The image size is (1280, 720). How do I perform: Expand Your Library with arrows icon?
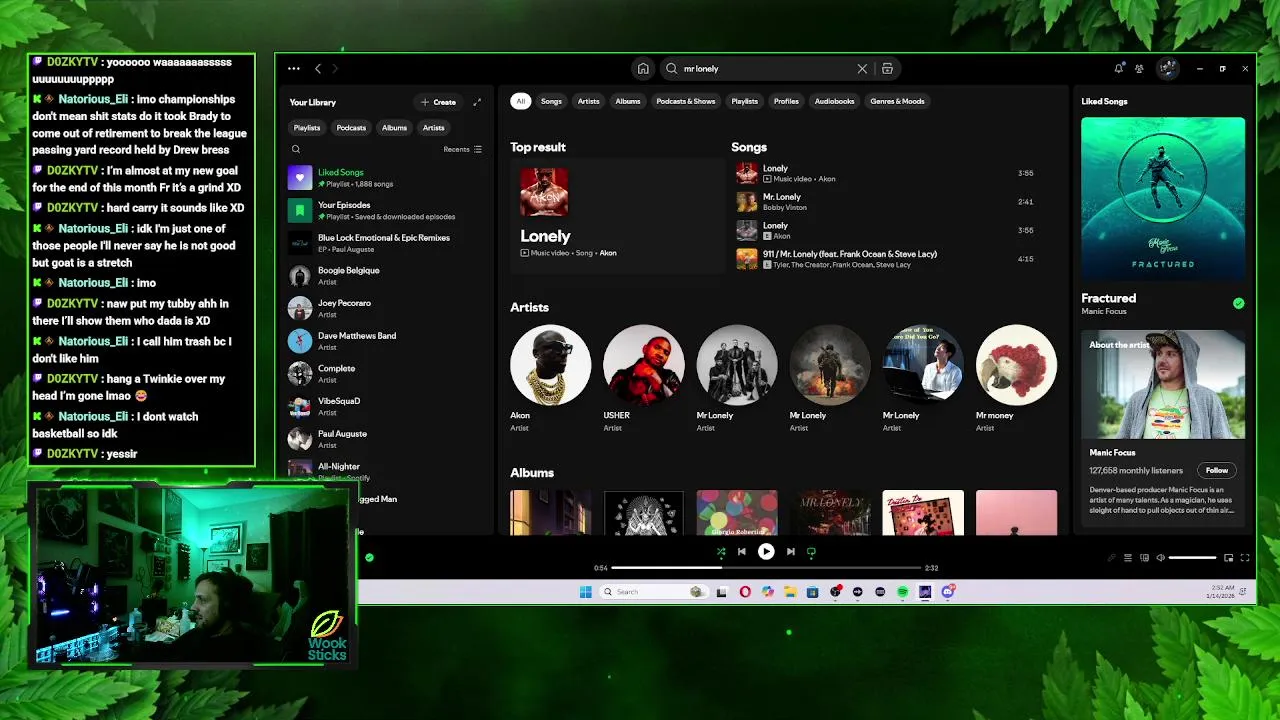pos(477,102)
